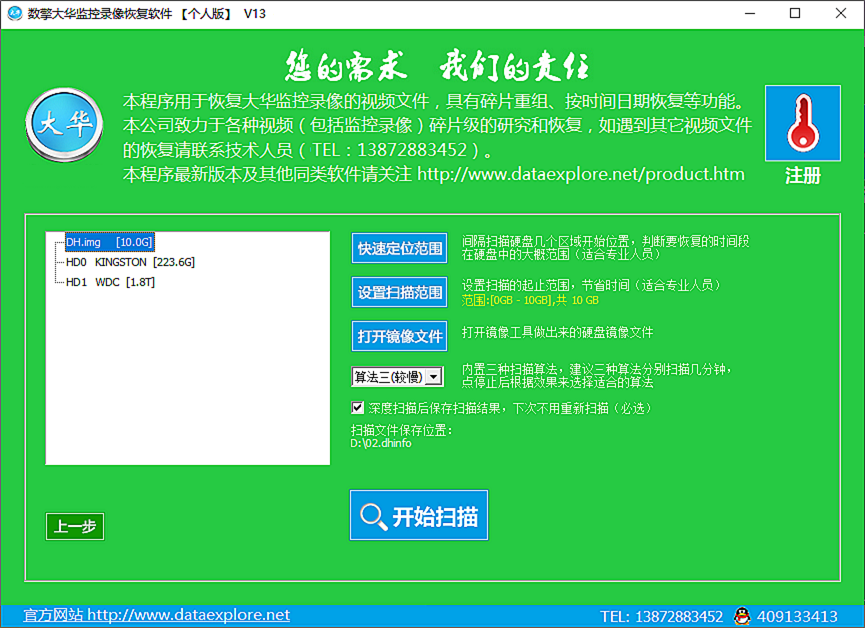
Task: Click the QQ penguin icon in status bar
Action: pyautogui.click(x=742, y=616)
